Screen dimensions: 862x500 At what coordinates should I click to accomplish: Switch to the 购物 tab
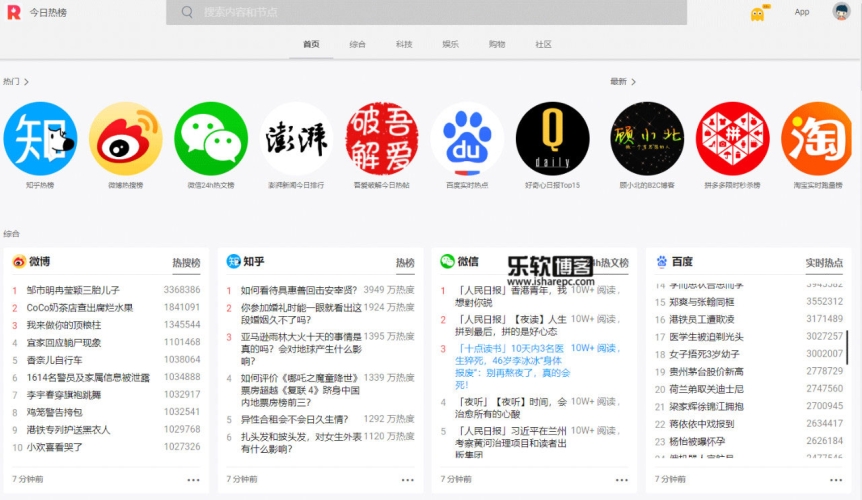(x=497, y=44)
